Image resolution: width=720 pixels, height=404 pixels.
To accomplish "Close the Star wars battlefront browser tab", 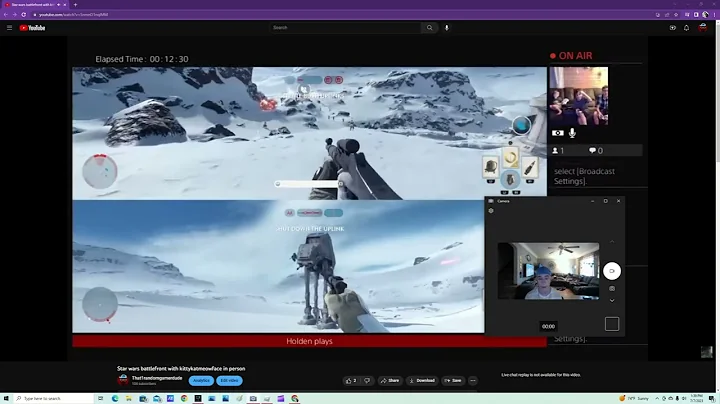I will (x=65, y=5).
